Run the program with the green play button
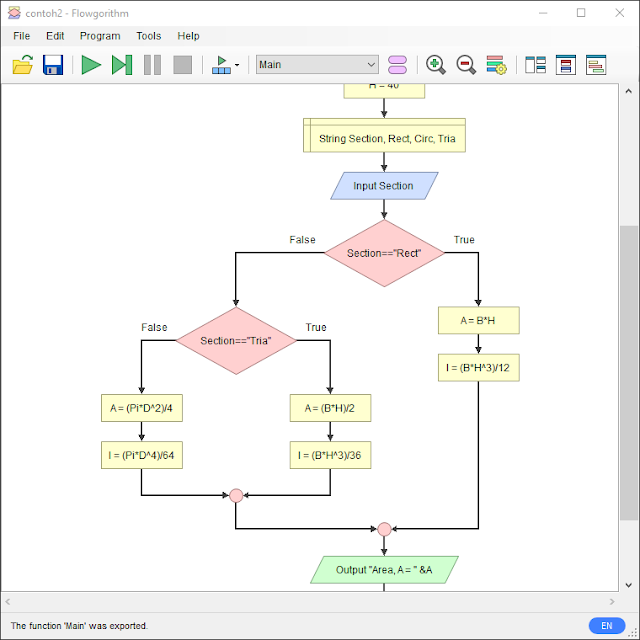Image resolution: width=640 pixels, height=640 pixels. click(91, 64)
